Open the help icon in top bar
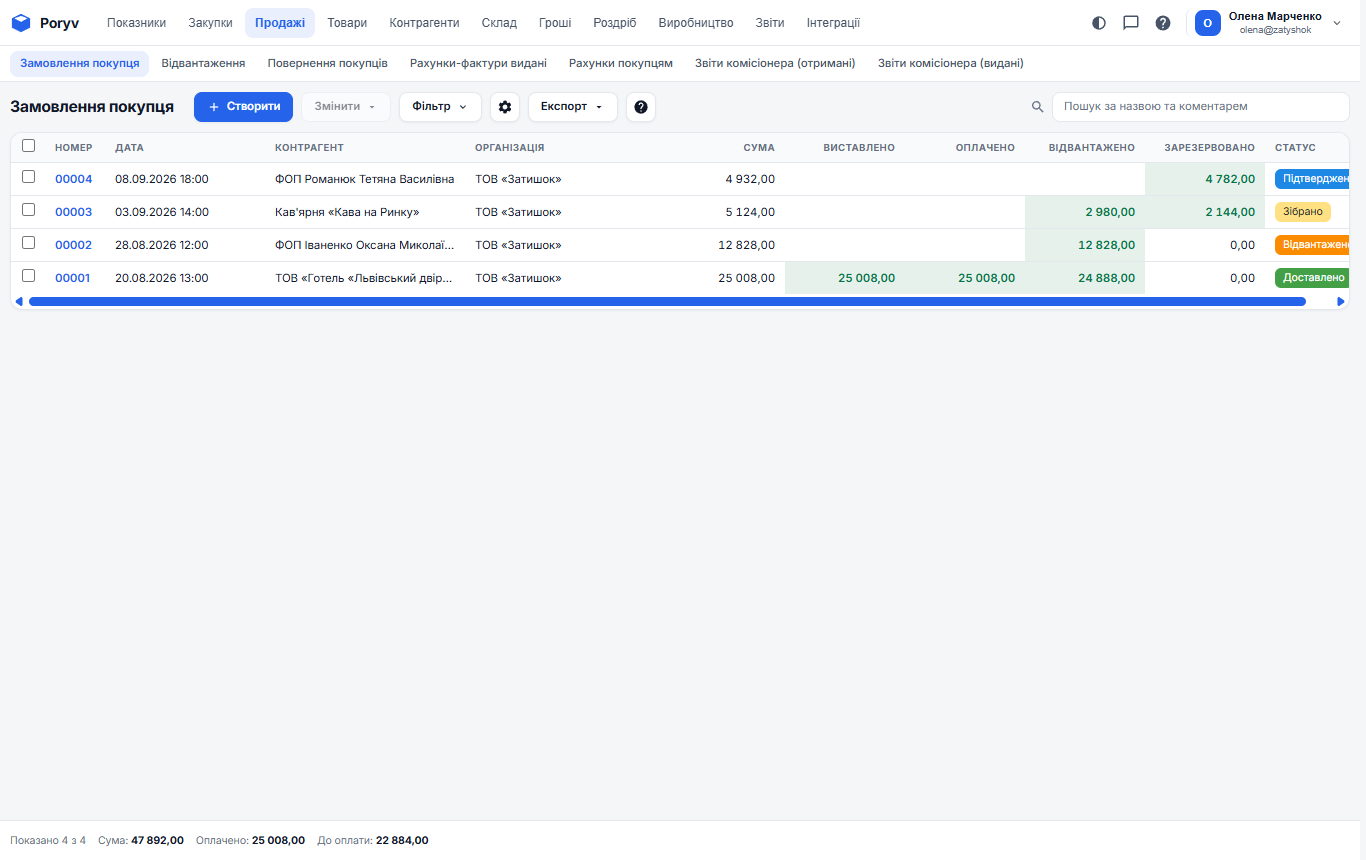The width and height of the screenshot is (1366, 860). pyautogui.click(x=1163, y=23)
